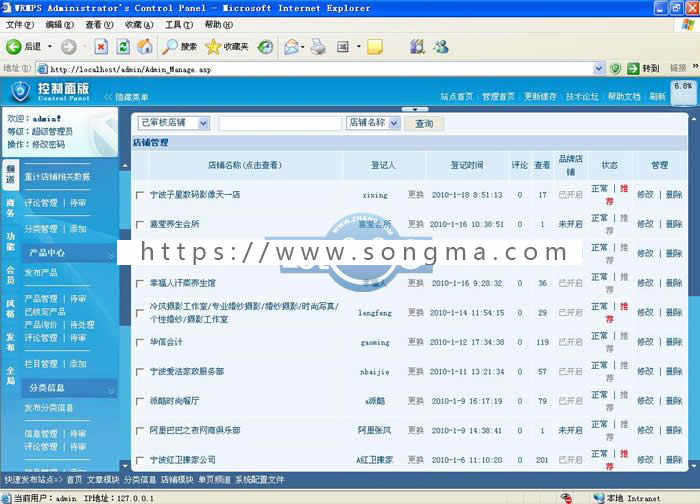This screenshot has height=504, width=700.
Task: Click the Print printer icon
Action: pos(318,46)
